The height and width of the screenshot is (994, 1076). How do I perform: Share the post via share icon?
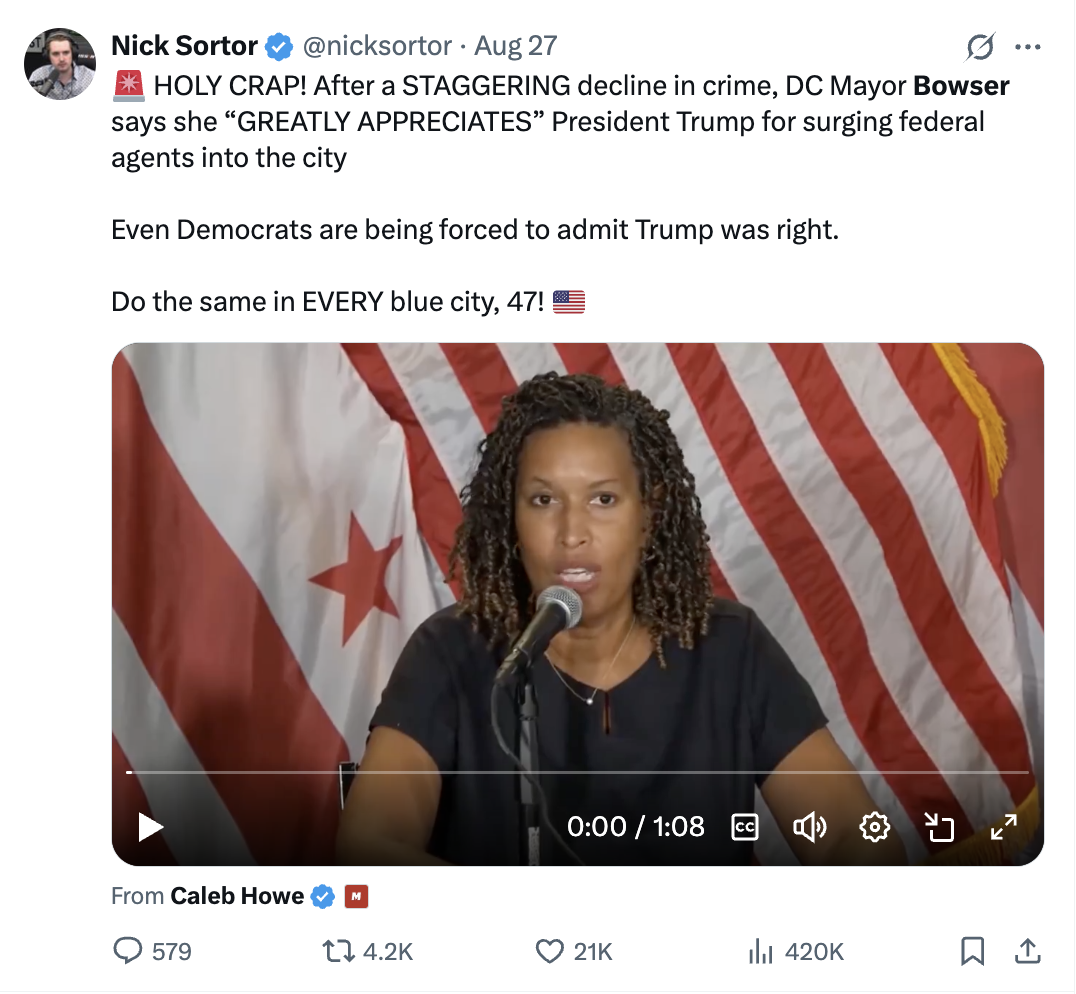[1027, 951]
